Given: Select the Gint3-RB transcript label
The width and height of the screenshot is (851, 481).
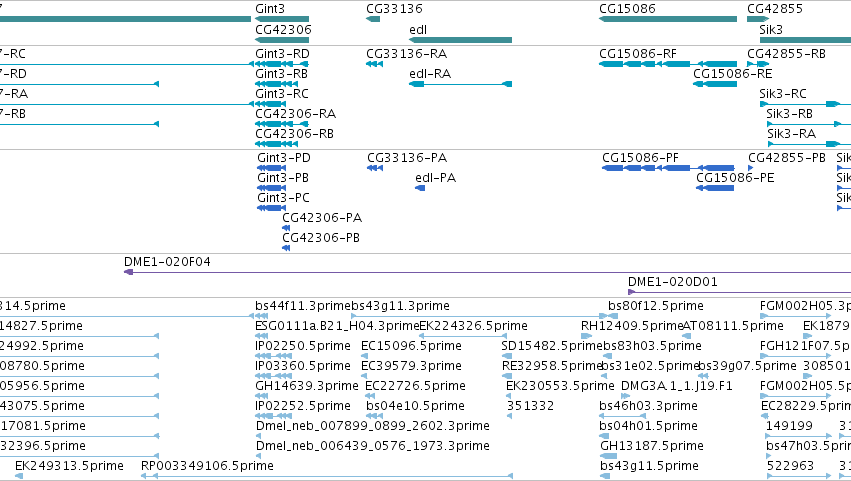Looking at the screenshot, I should point(281,74).
